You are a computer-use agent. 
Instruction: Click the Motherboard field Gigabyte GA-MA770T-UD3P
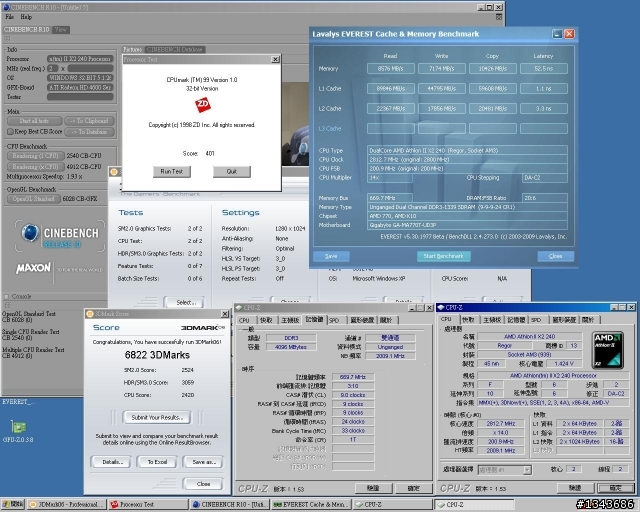(x=467, y=225)
